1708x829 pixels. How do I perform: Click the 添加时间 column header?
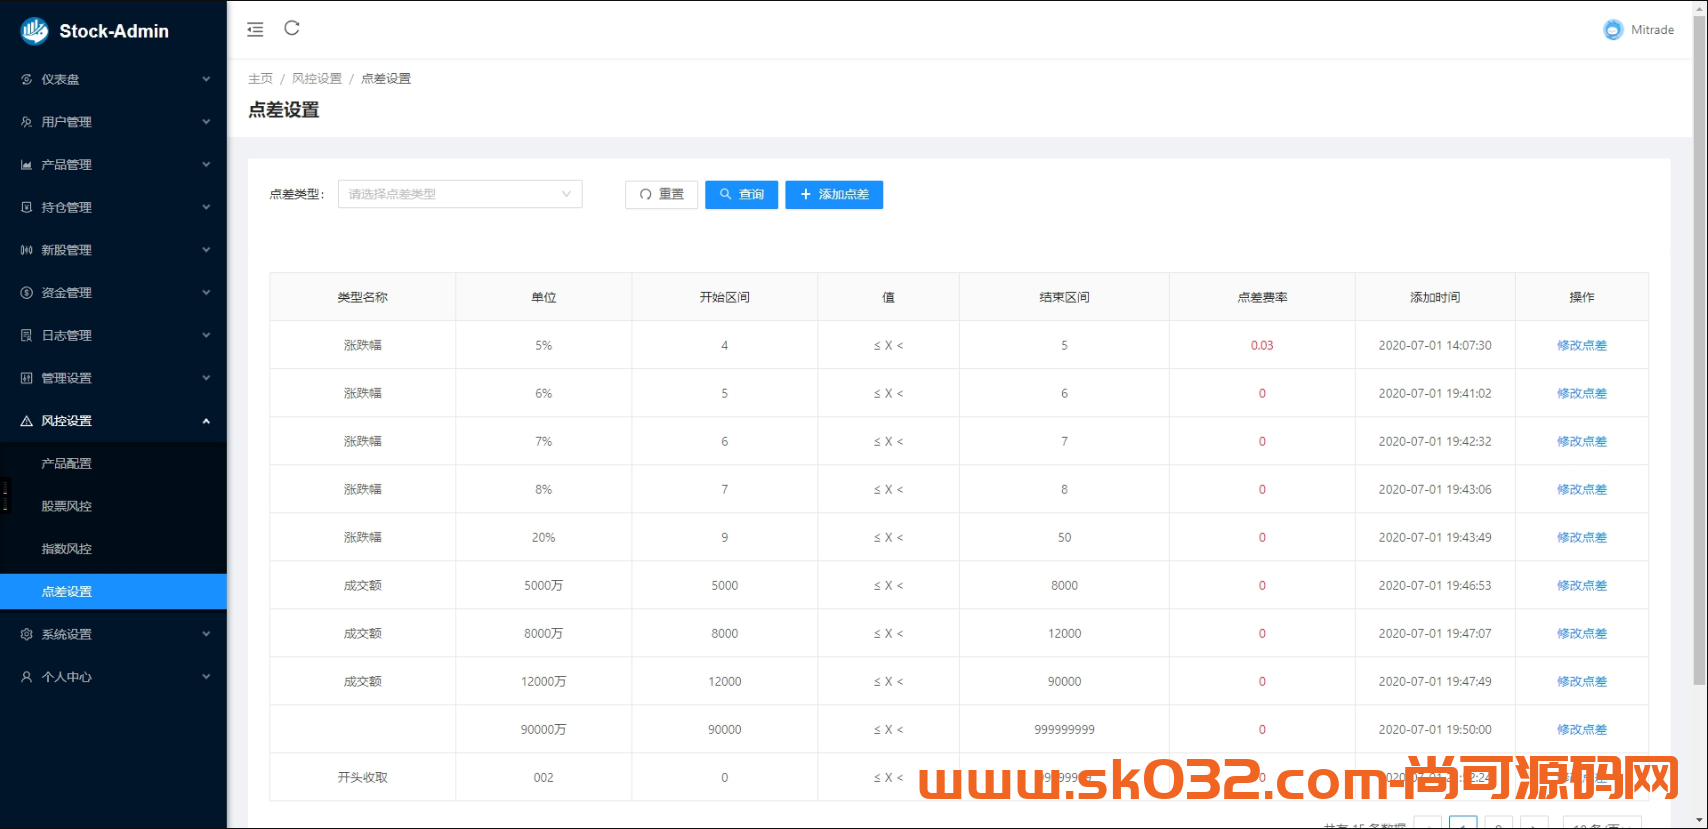coord(1435,297)
